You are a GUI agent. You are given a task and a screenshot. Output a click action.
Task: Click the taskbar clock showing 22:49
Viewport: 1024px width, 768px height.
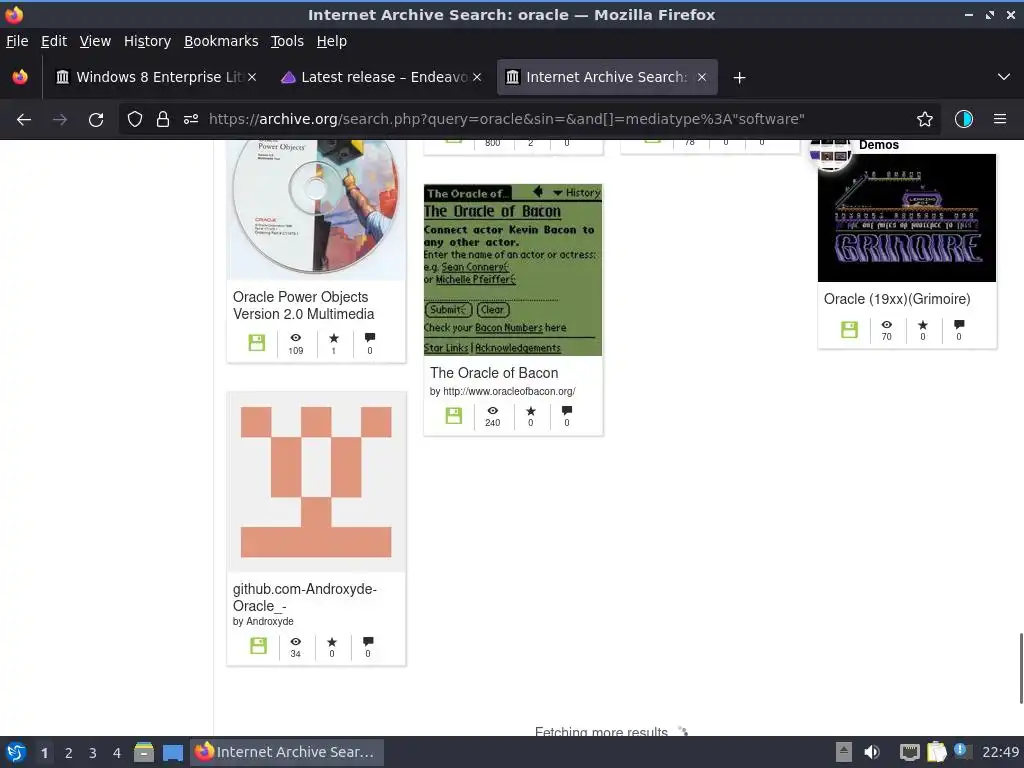[x=1000, y=752]
